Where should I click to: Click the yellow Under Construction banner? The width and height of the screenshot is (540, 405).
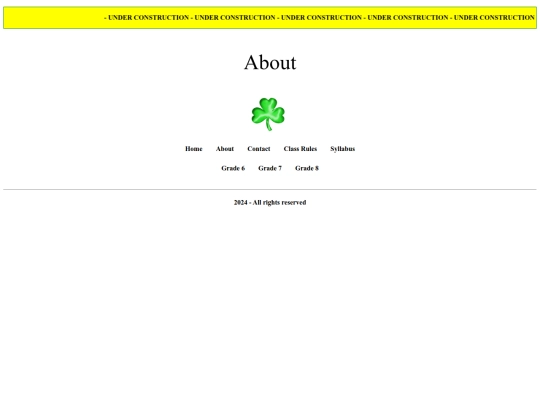coord(270,18)
